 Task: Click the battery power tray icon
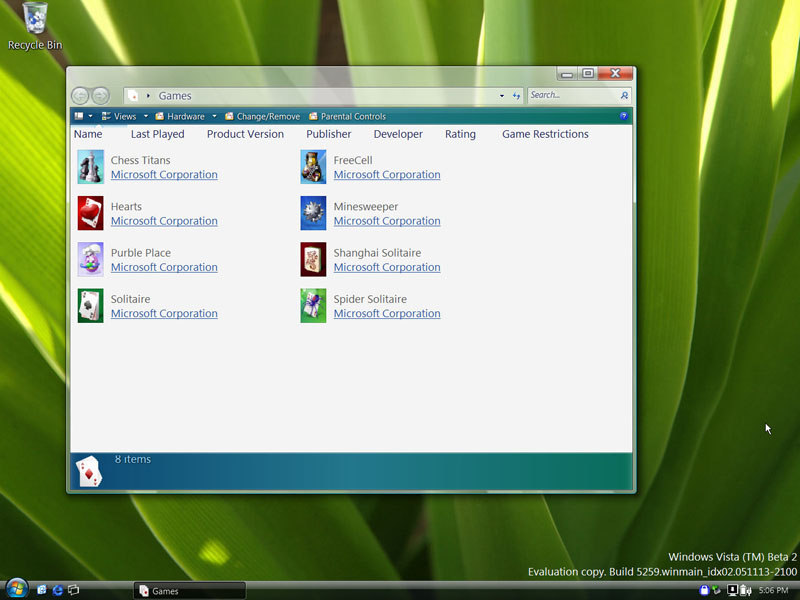coord(746,590)
